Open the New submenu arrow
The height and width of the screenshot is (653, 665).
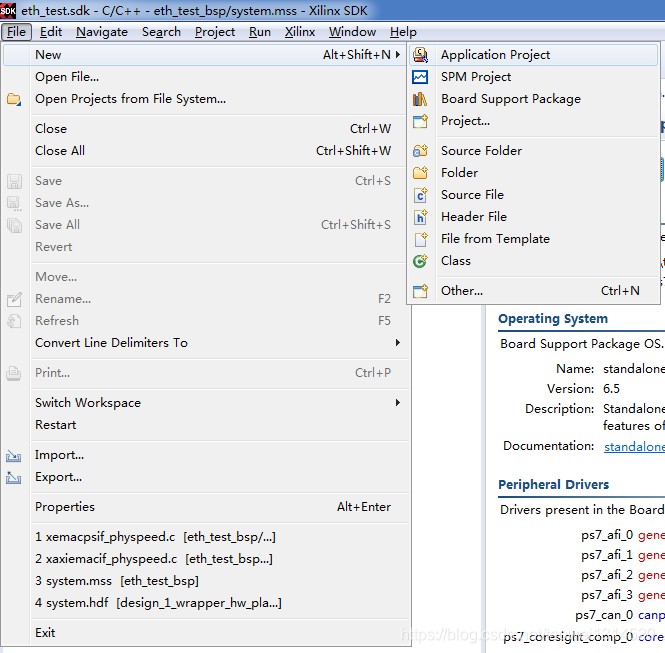398,54
